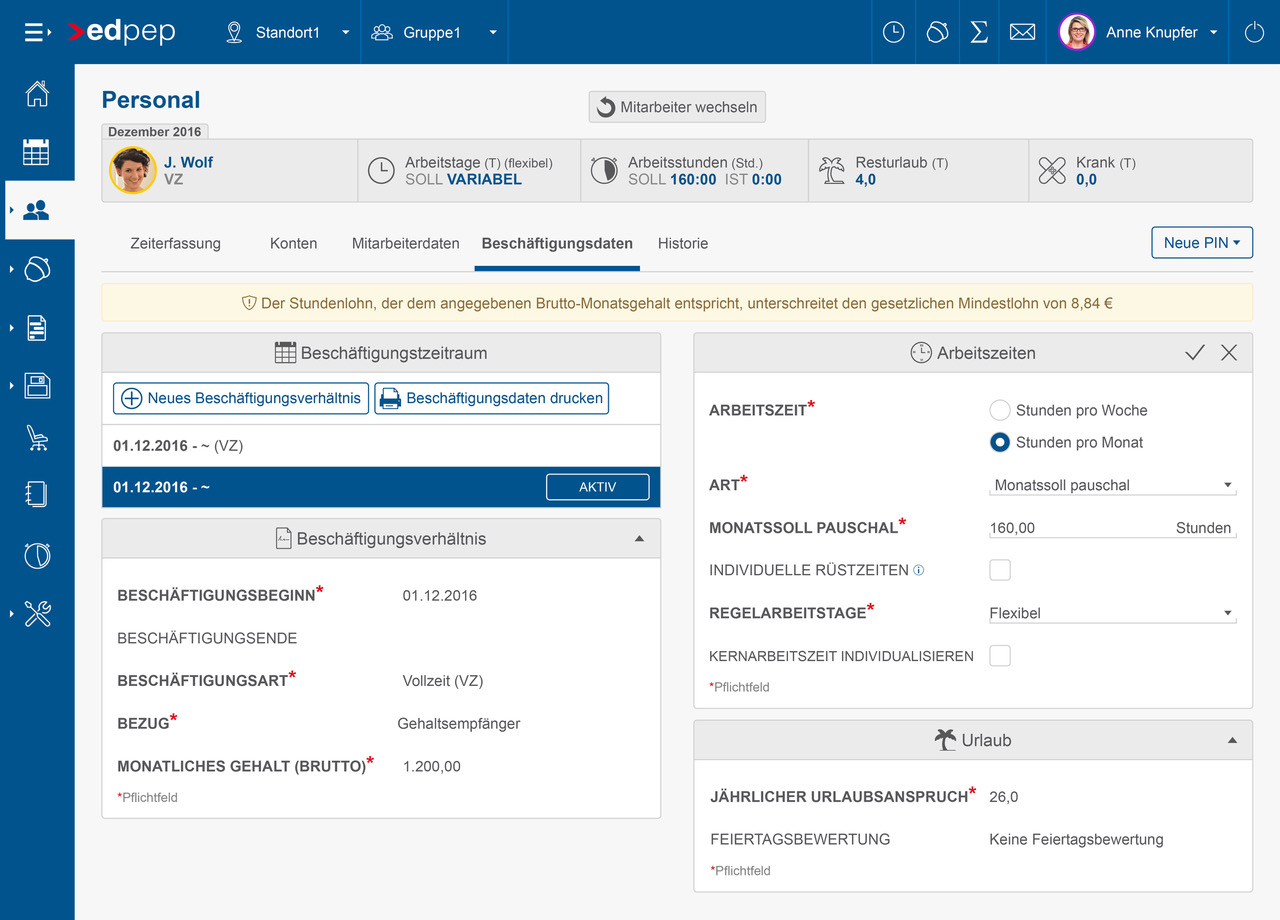Open the Regelarbeitstage Flexibel dropdown
This screenshot has width=1280, height=920.
tap(1112, 613)
